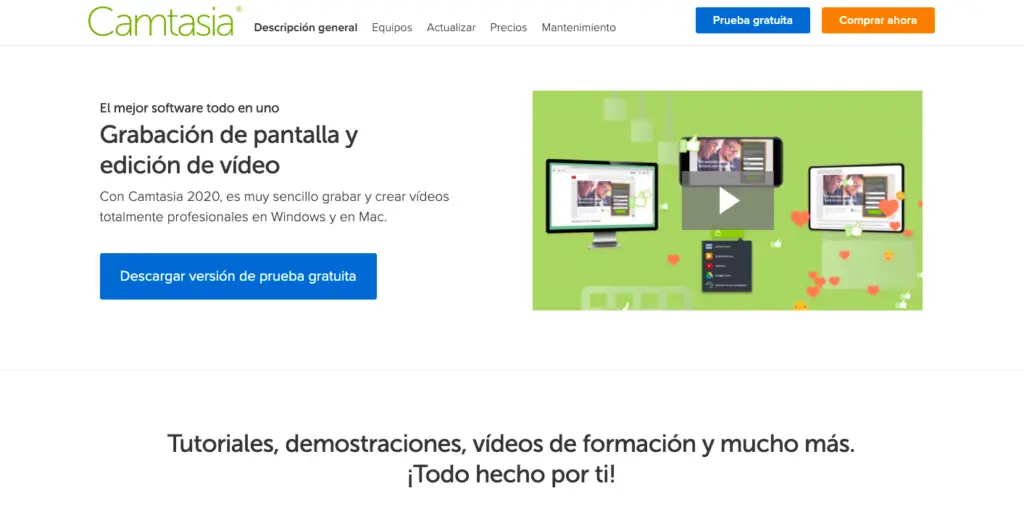Screen dimensions: 1024x523
Task: Click the text El mejor software todo en uno
Action: [x=189, y=108]
